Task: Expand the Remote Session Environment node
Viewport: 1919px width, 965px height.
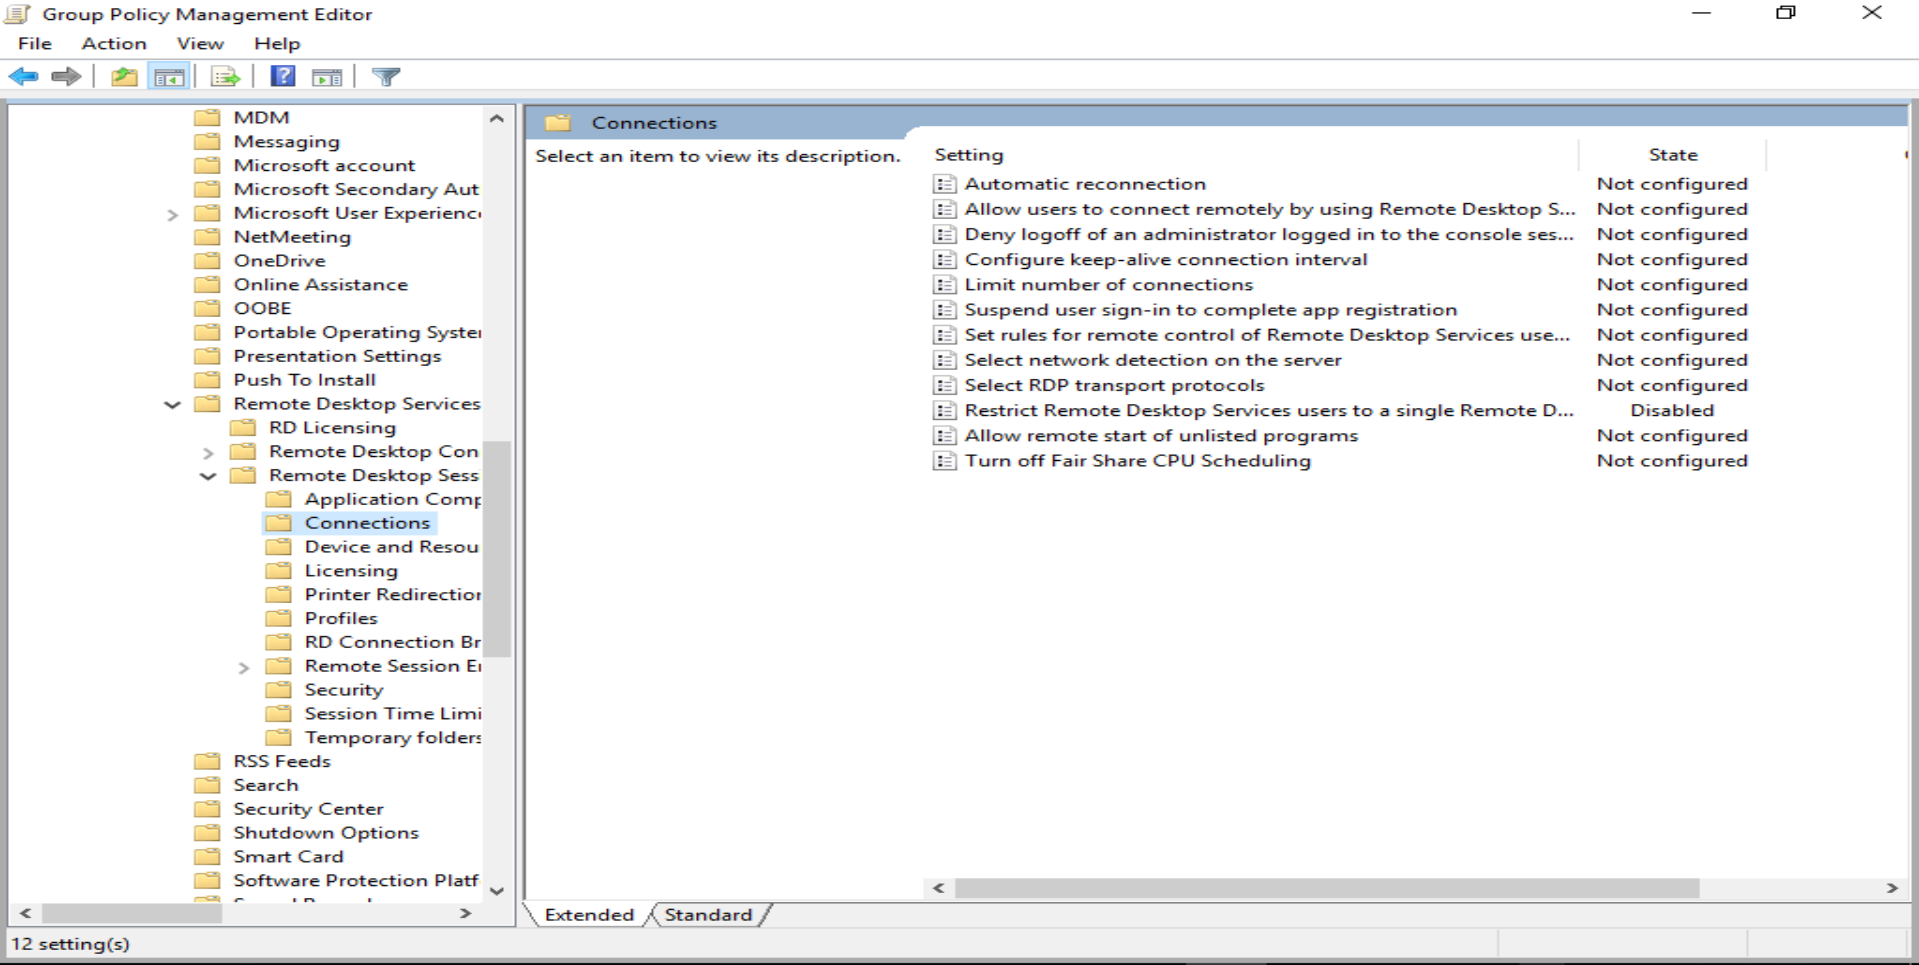Action: tap(244, 667)
